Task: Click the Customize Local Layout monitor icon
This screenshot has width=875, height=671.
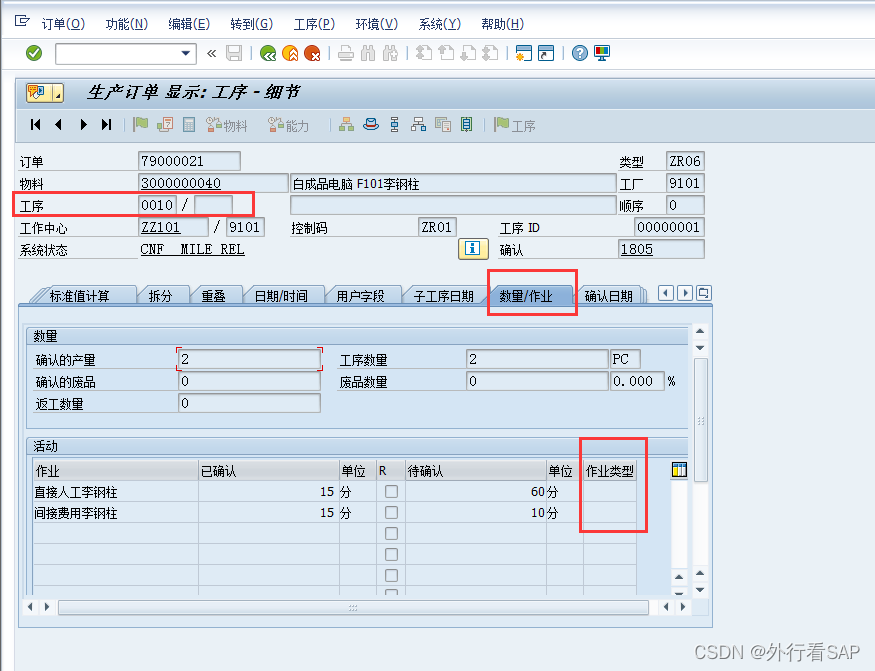Action: (x=602, y=54)
